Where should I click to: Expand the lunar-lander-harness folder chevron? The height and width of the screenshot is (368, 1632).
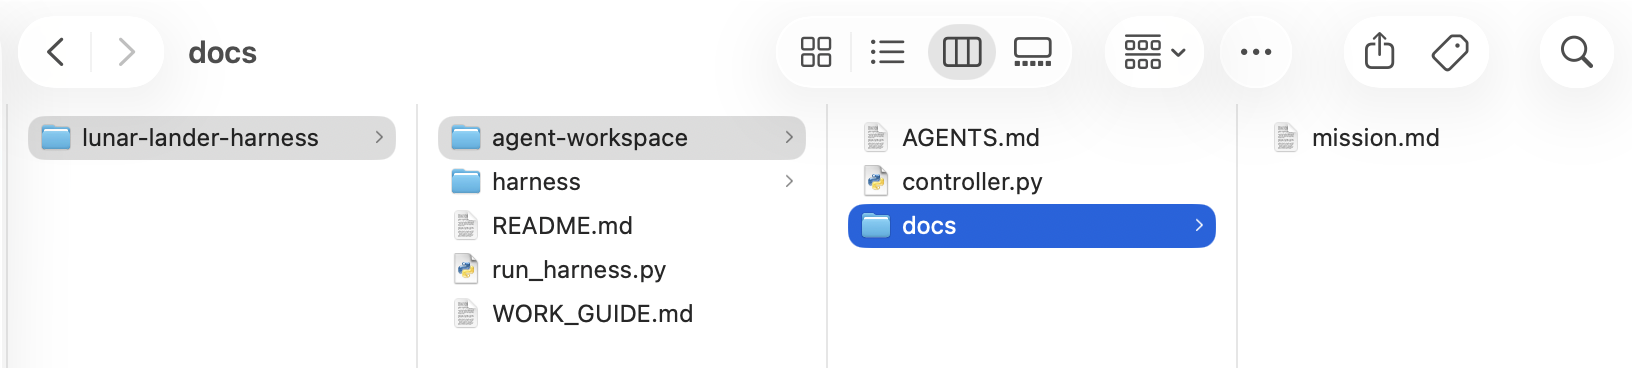point(379,138)
